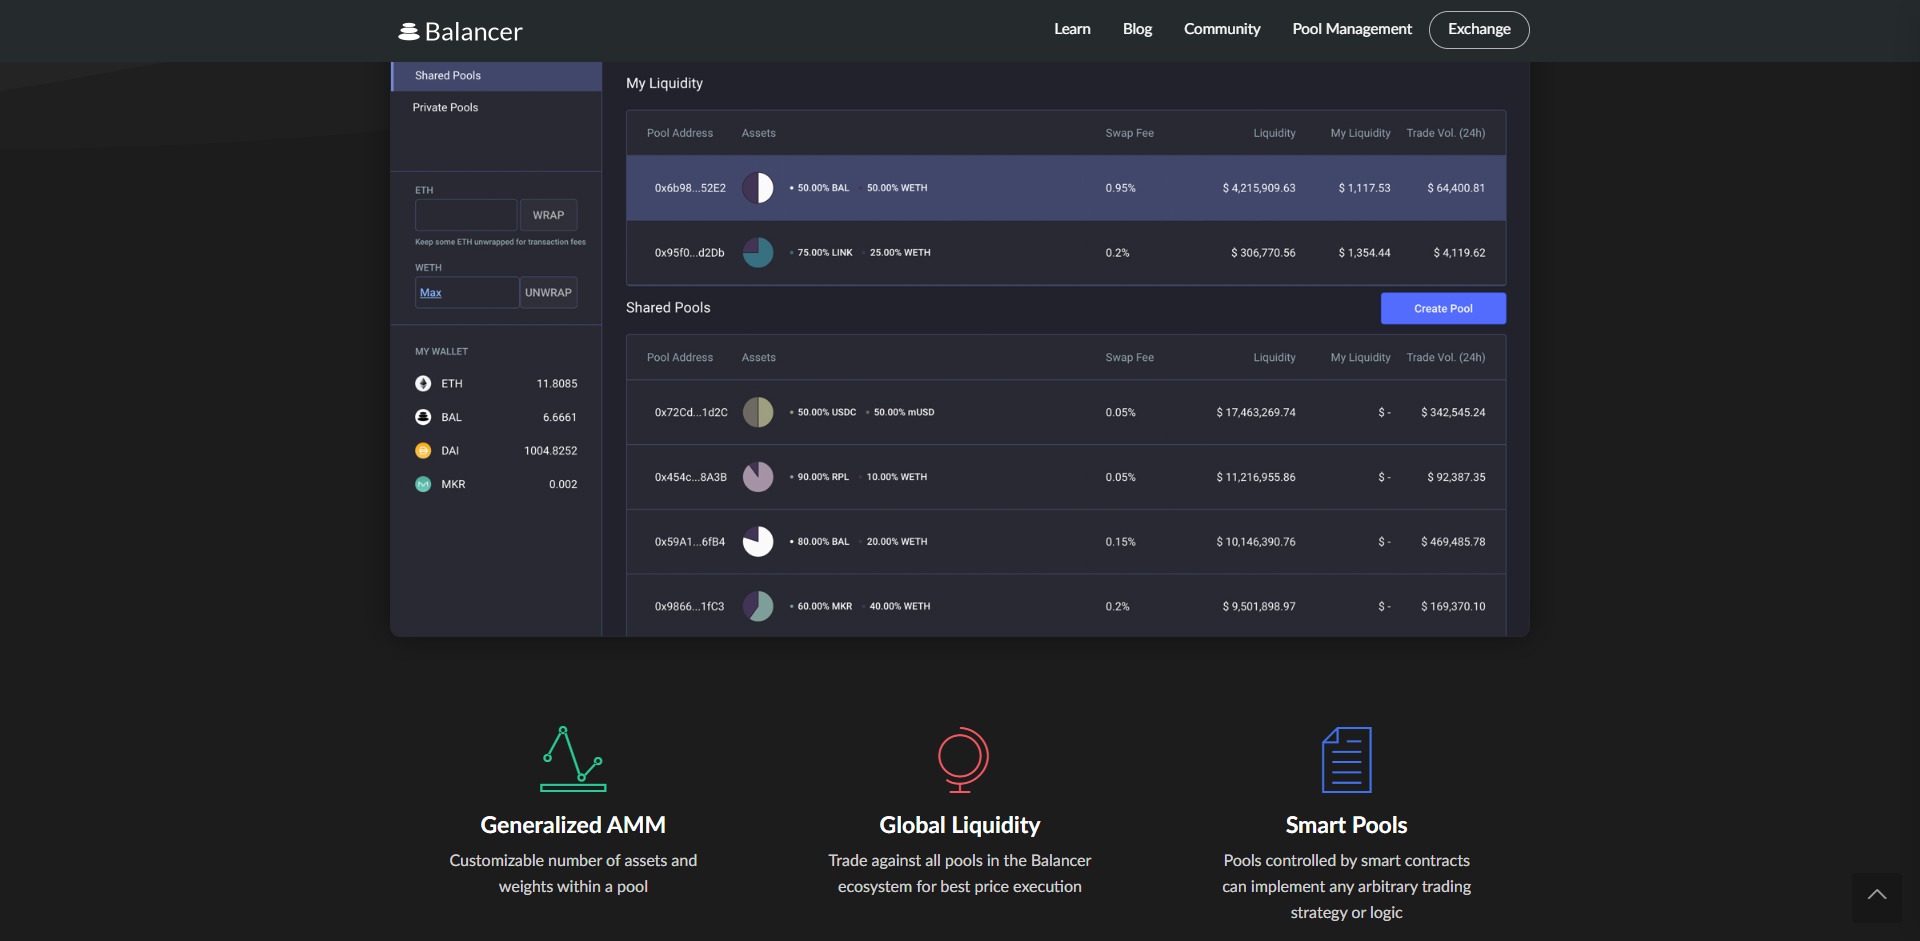Click the ETH amount input field
This screenshot has height=941, width=1920.
466,215
